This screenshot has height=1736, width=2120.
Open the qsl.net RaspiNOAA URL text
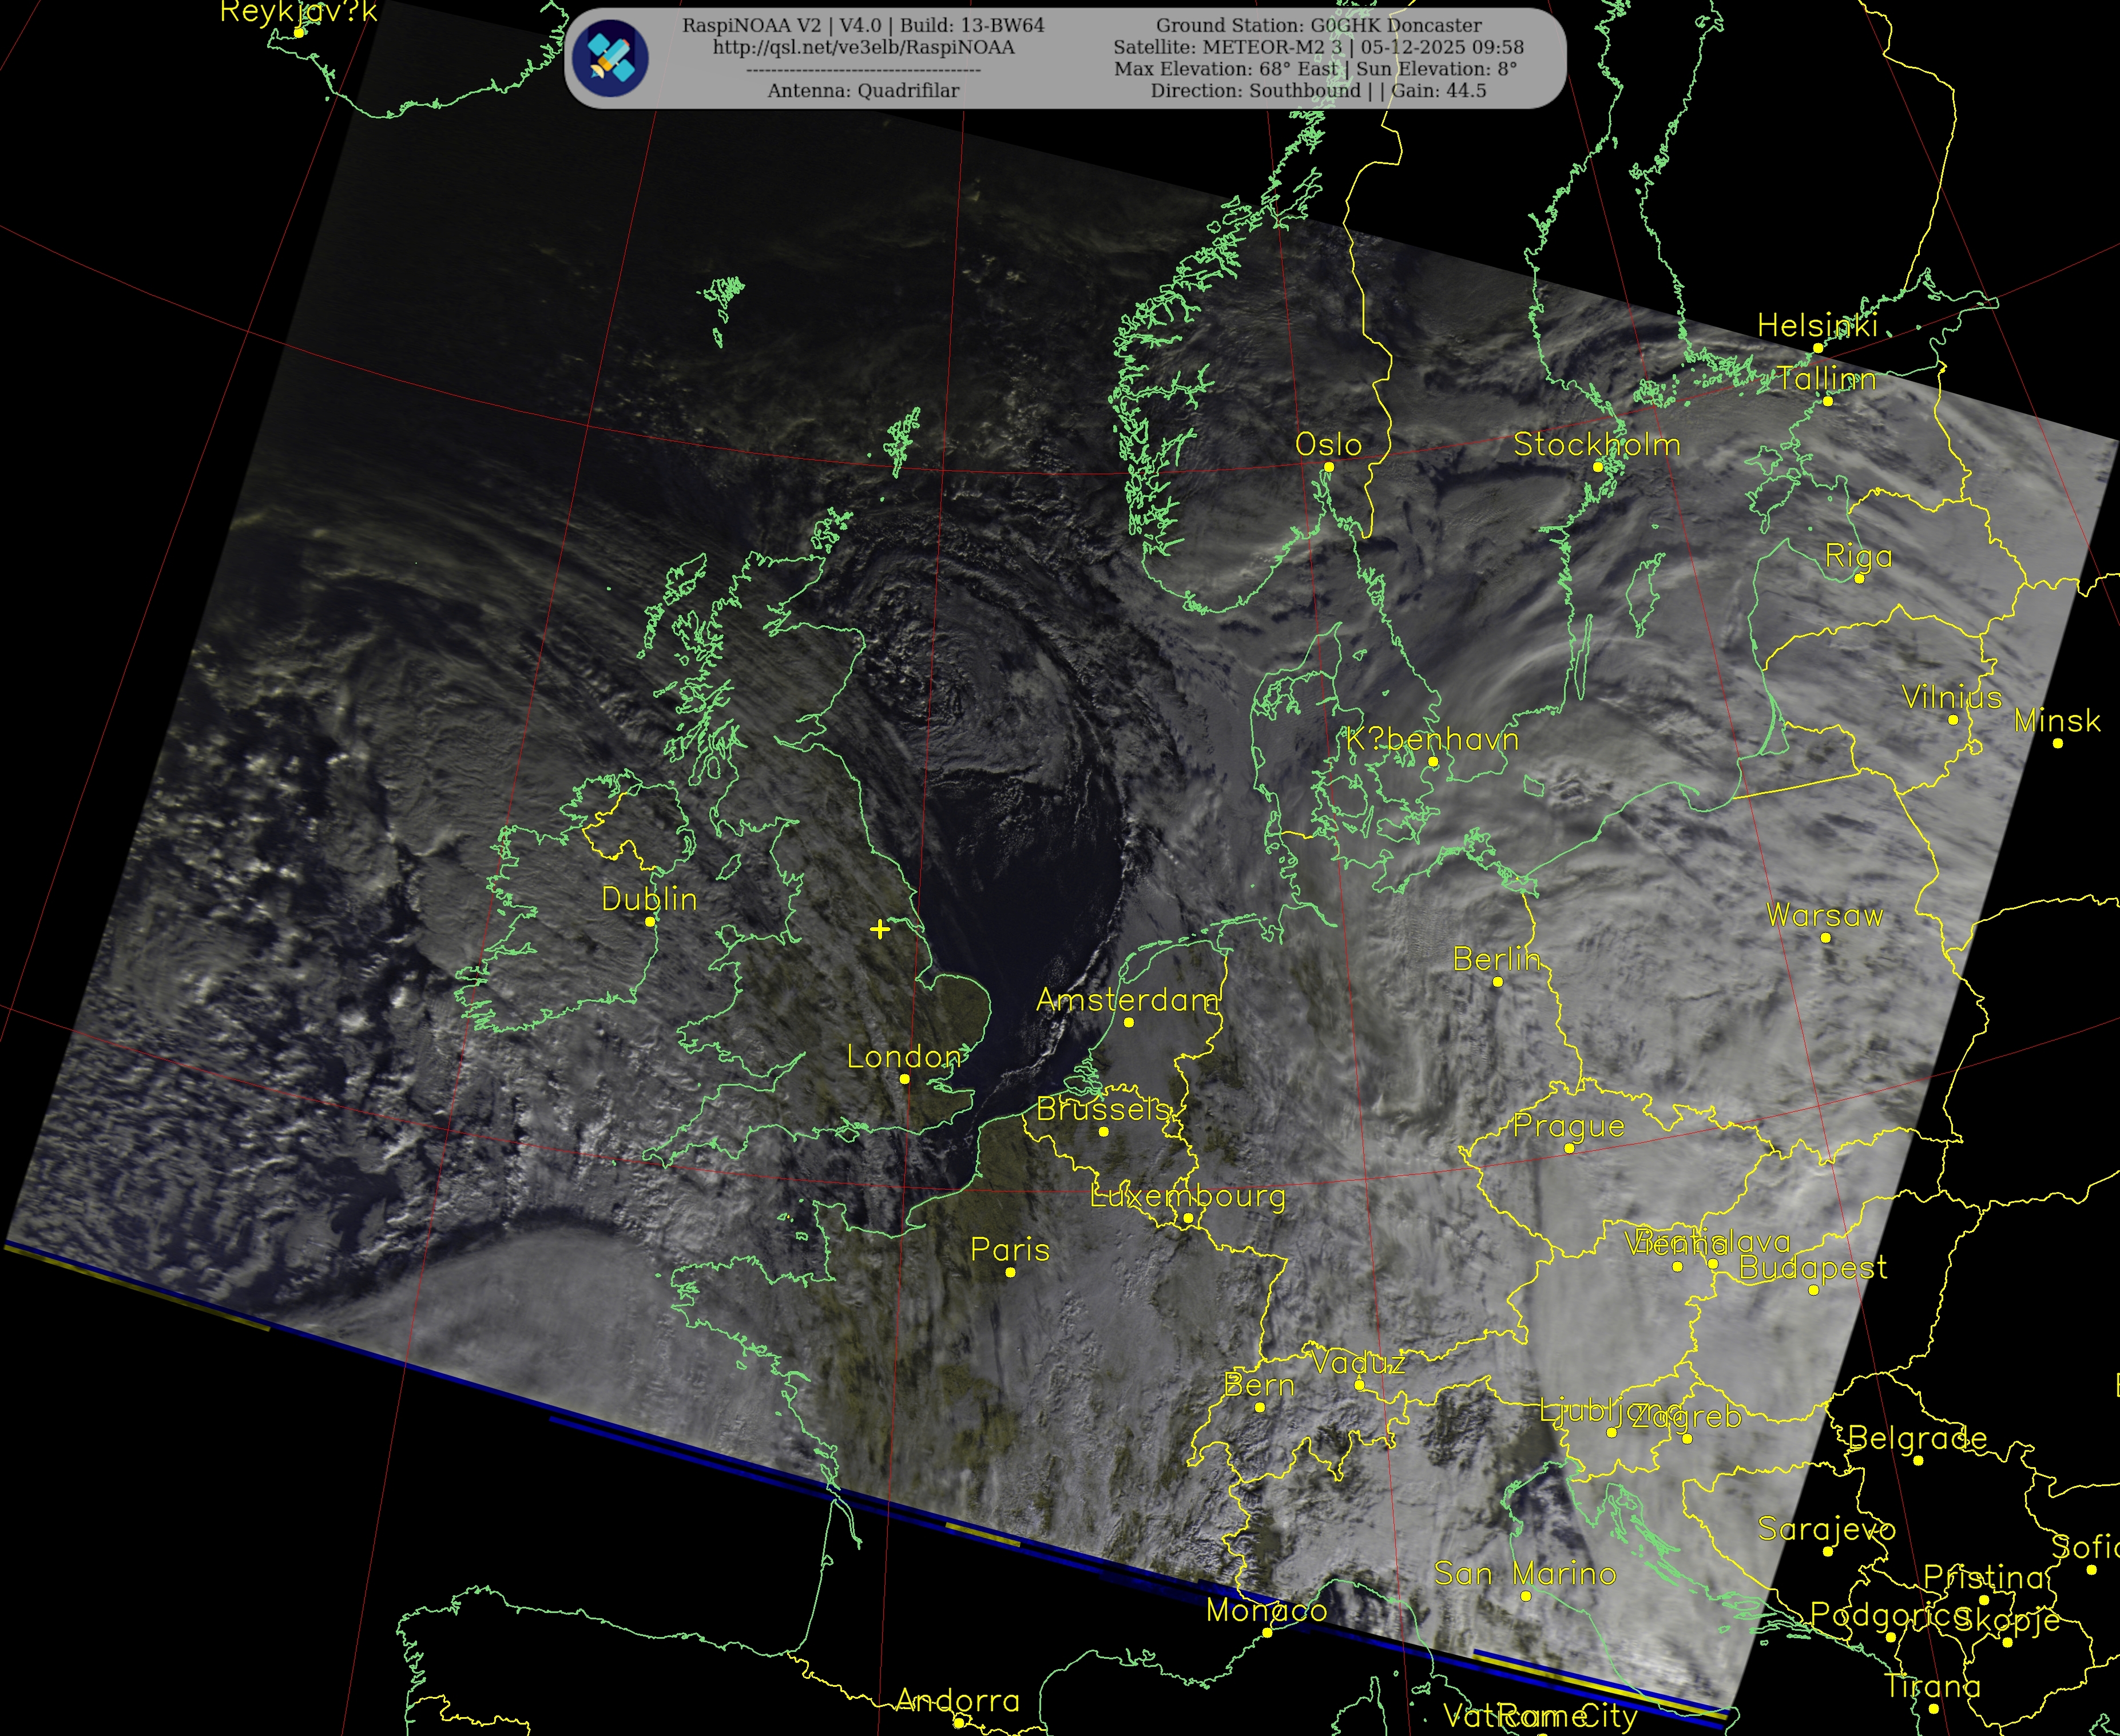(863, 47)
